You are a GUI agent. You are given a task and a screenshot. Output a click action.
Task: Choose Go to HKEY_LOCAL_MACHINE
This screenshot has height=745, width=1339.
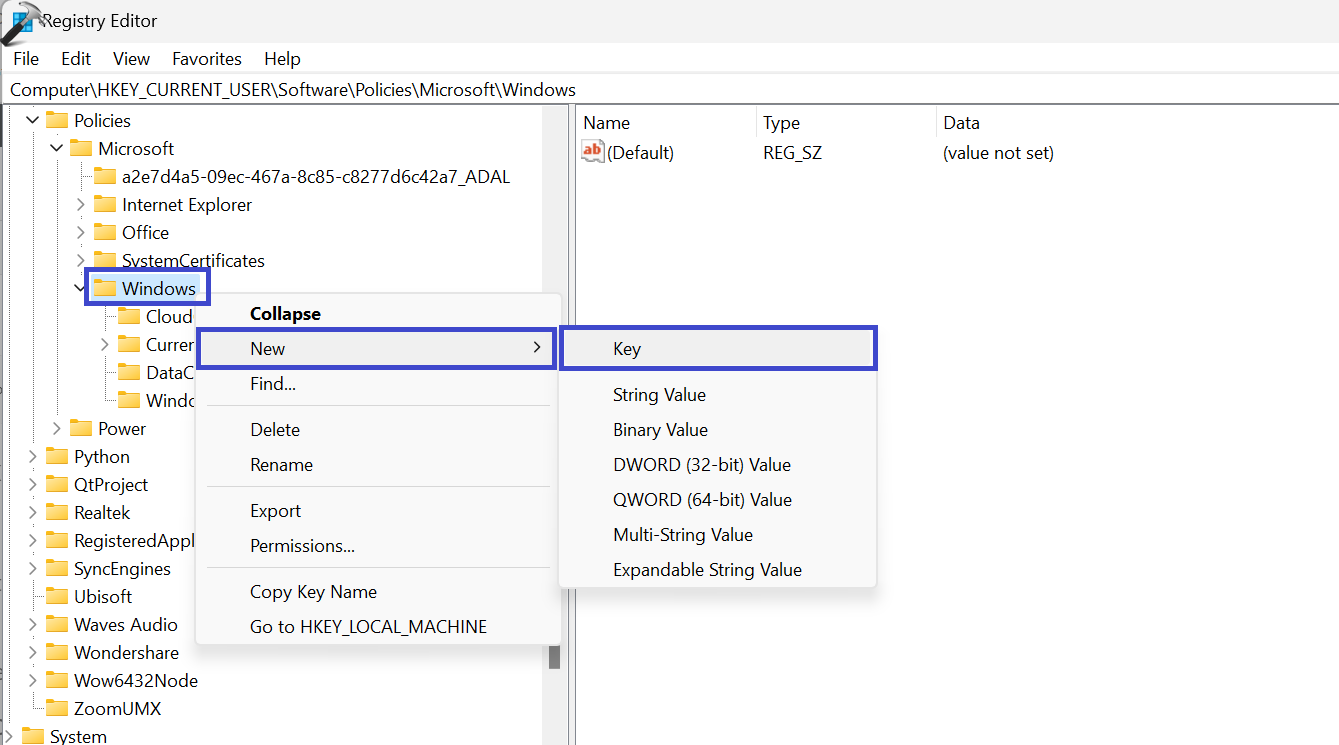pos(368,627)
